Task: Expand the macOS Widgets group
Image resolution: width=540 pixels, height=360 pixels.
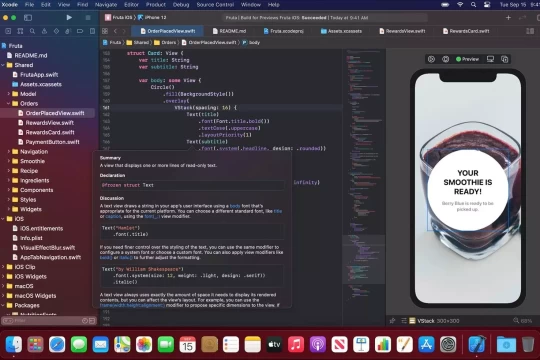Action: tap(3, 296)
